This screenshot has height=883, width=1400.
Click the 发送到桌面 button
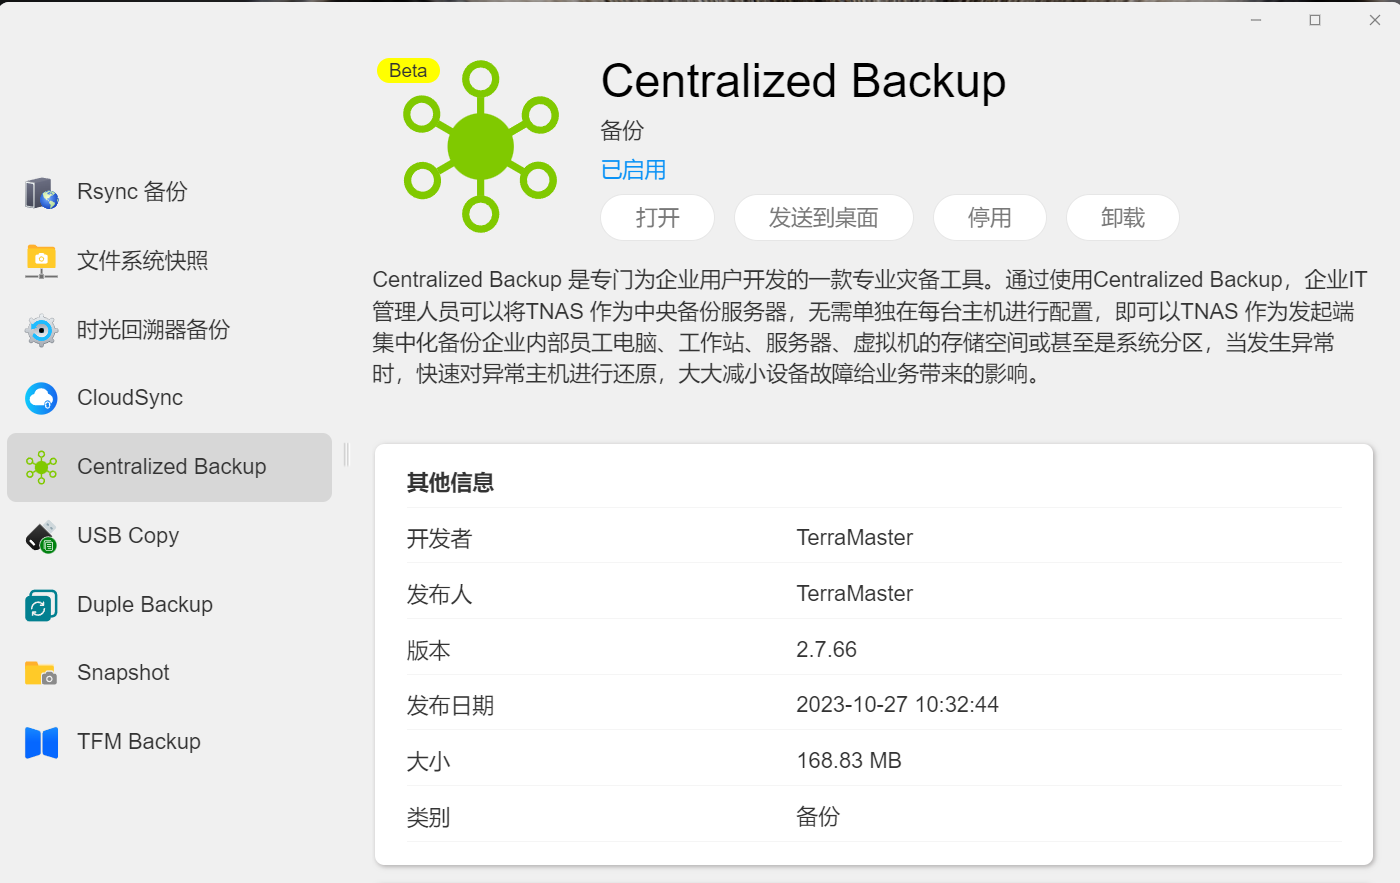[x=823, y=218]
